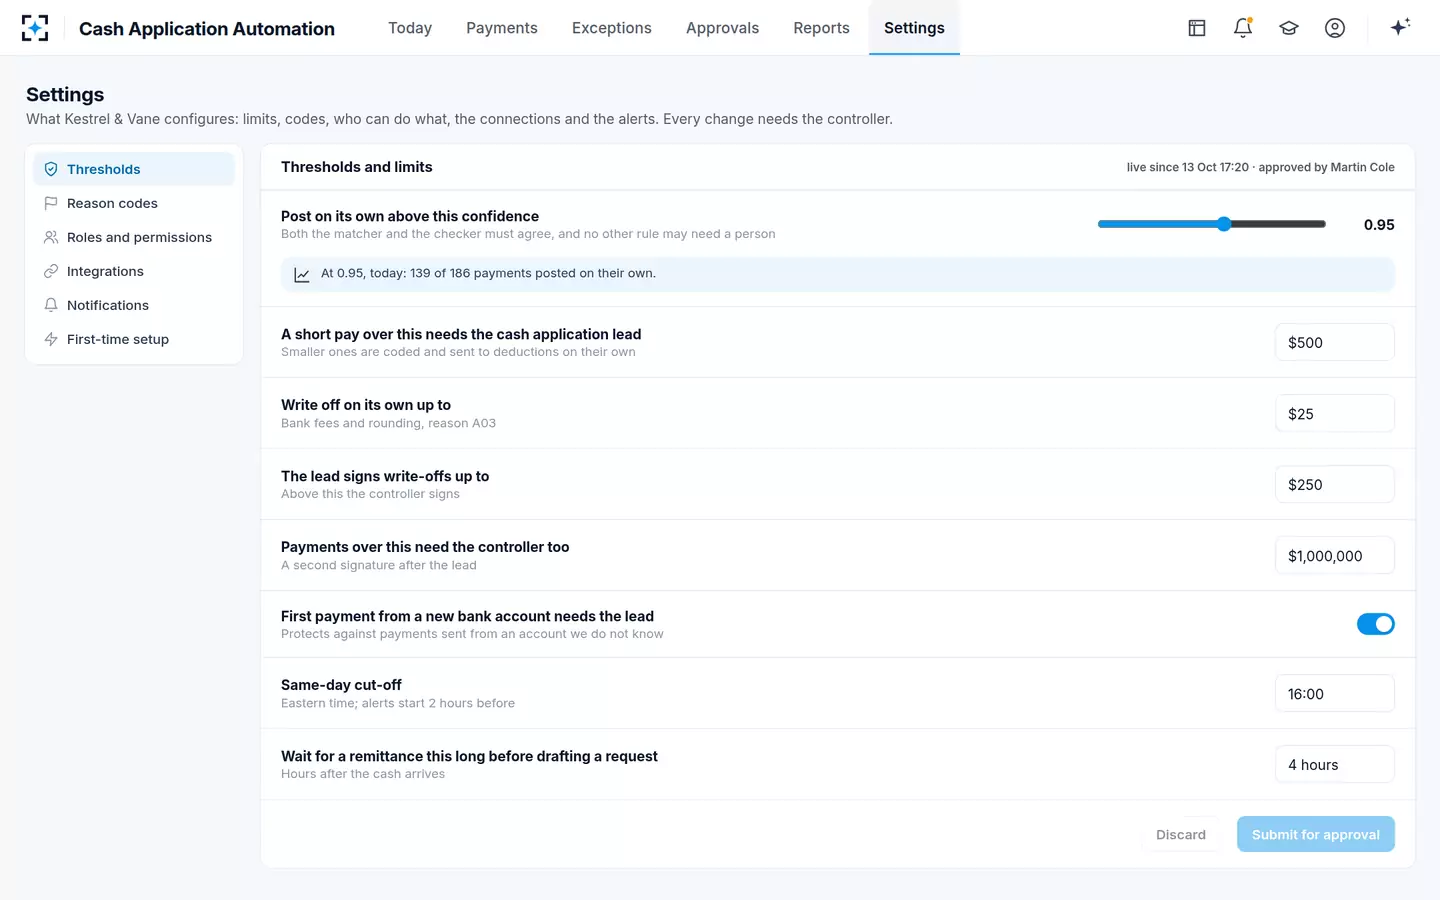Viewport: 1440px width, 900px height.
Task: Open the graduation cap learning icon
Action: click(1289, 28)
